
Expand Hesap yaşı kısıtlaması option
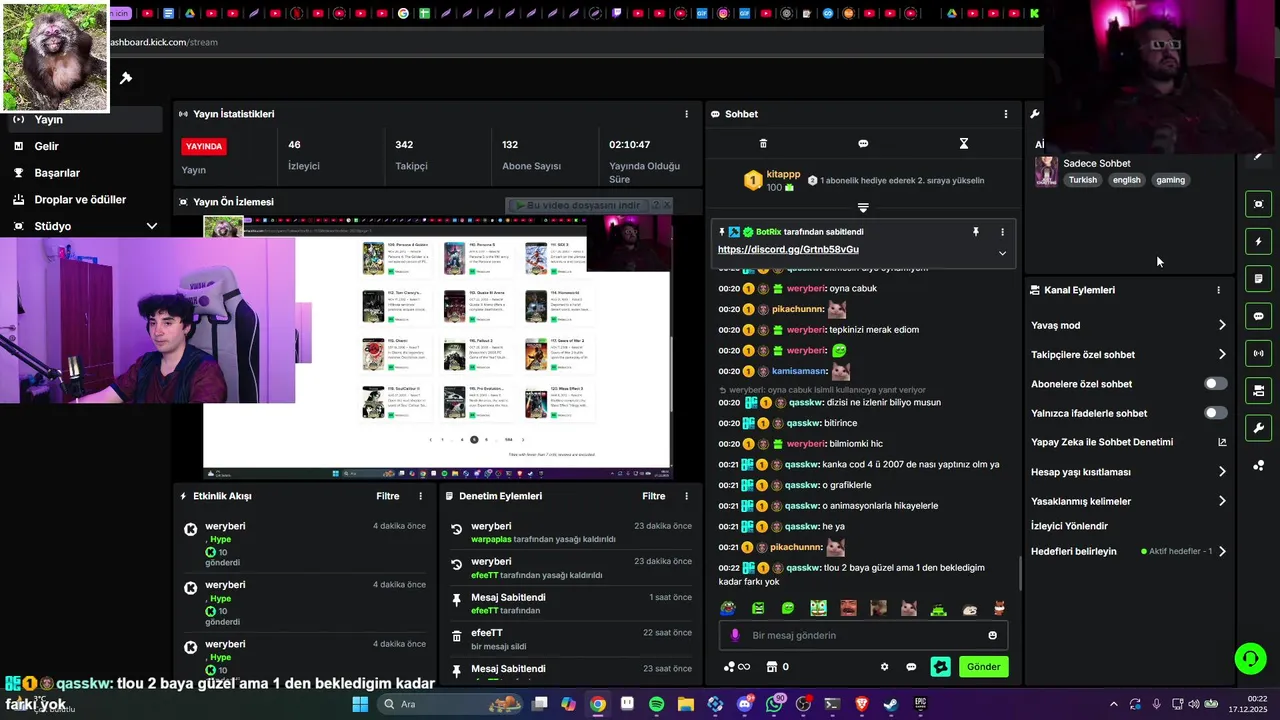coord(1222,472)
